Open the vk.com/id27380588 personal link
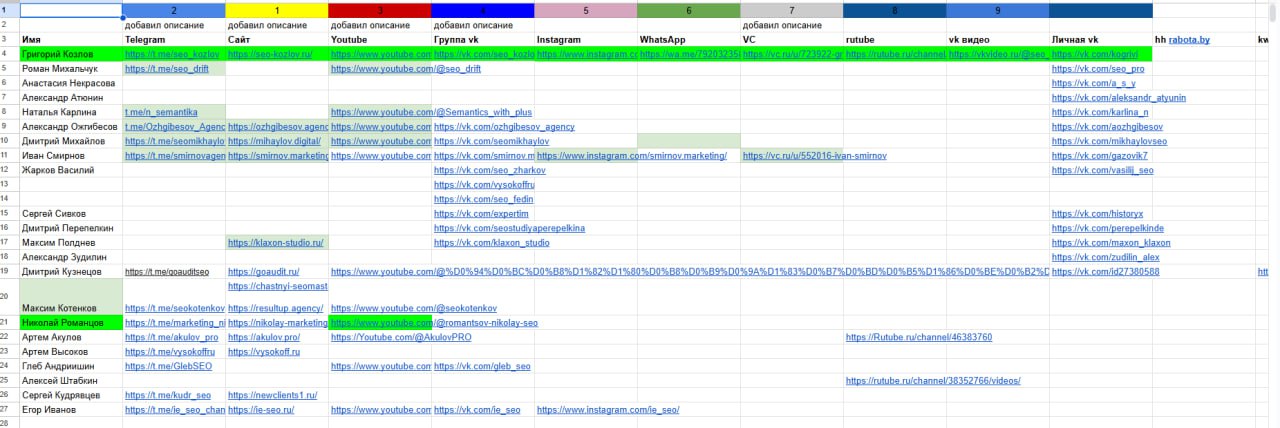Viewport: 1280px width, 428px height. [1105, 271]
